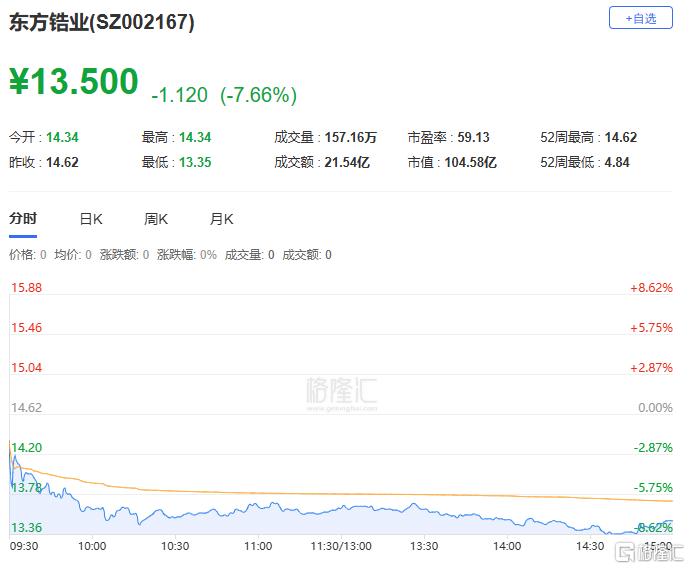Click the 涨跌额 readout in chart header
This screenshot has width=690, height=569.
pyautogui.click(x=125, y=255)
